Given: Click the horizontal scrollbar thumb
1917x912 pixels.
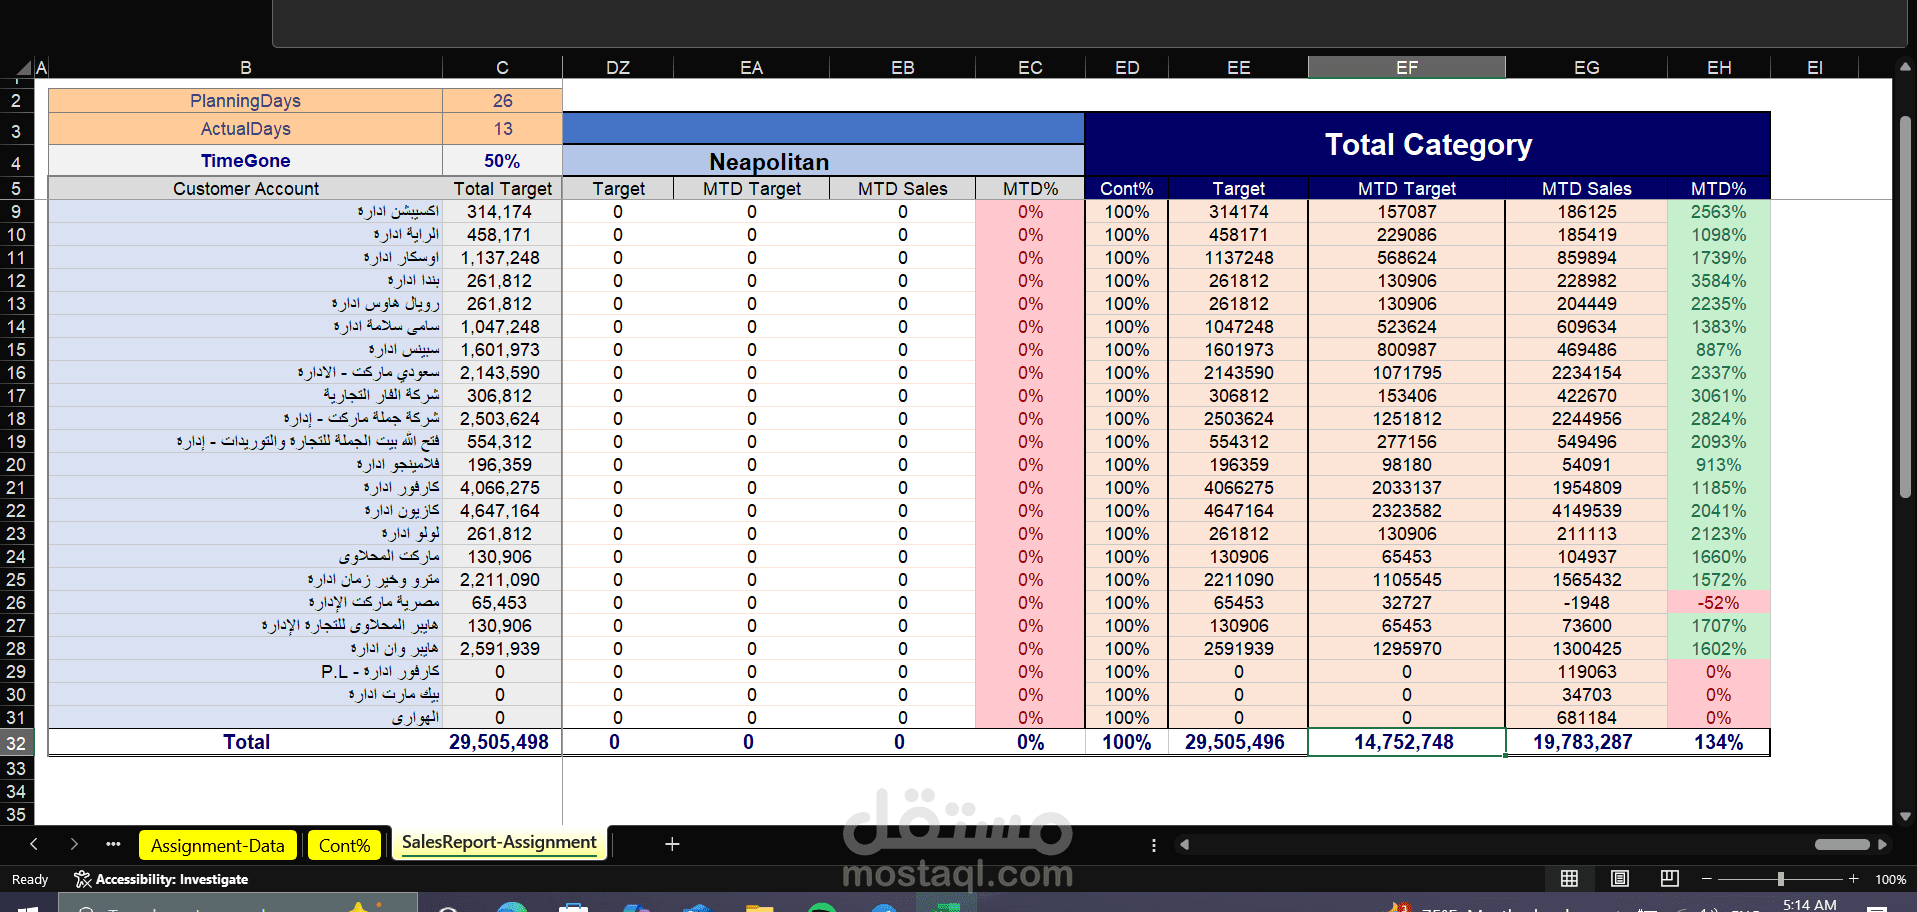Looking at the screenshot, I should tap(1842, 844).
